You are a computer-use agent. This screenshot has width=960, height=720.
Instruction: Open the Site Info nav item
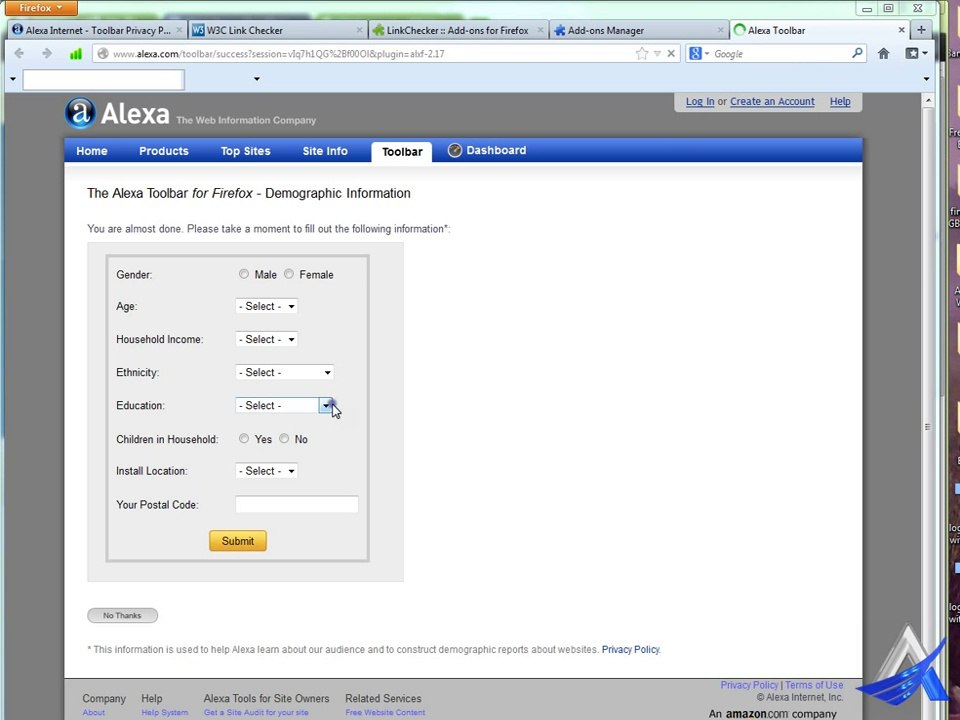click(325, 151)
